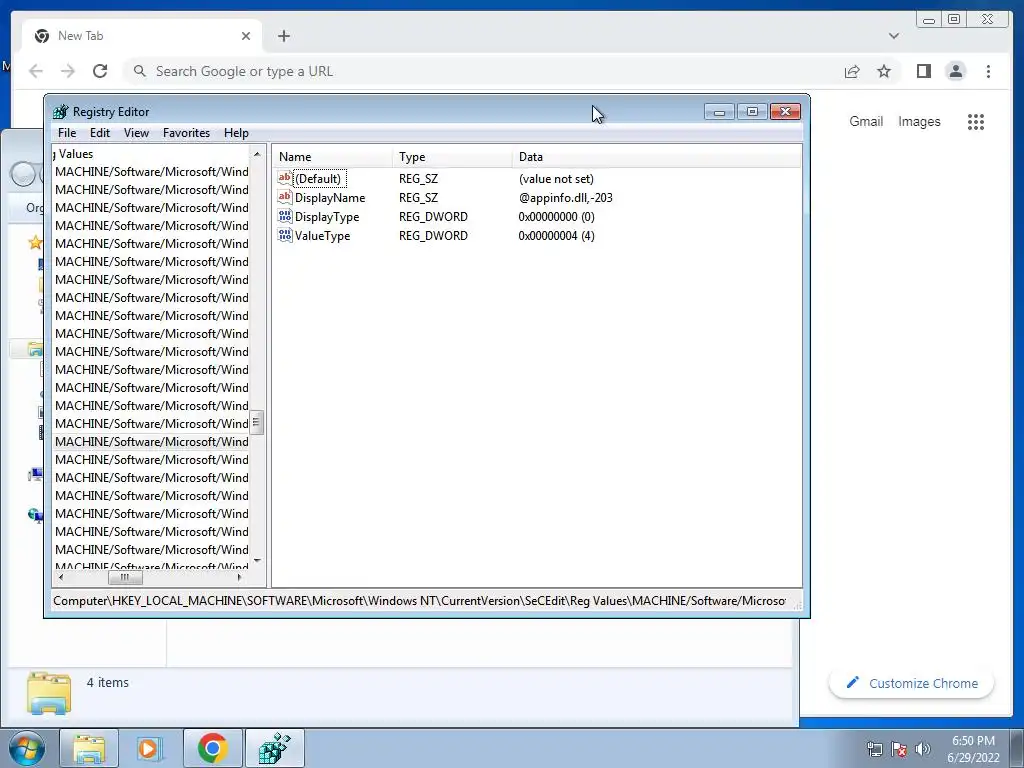This screenshot has height=768, width=1024.
Task: Reload the Chrome page
Action: coord(100,71)
